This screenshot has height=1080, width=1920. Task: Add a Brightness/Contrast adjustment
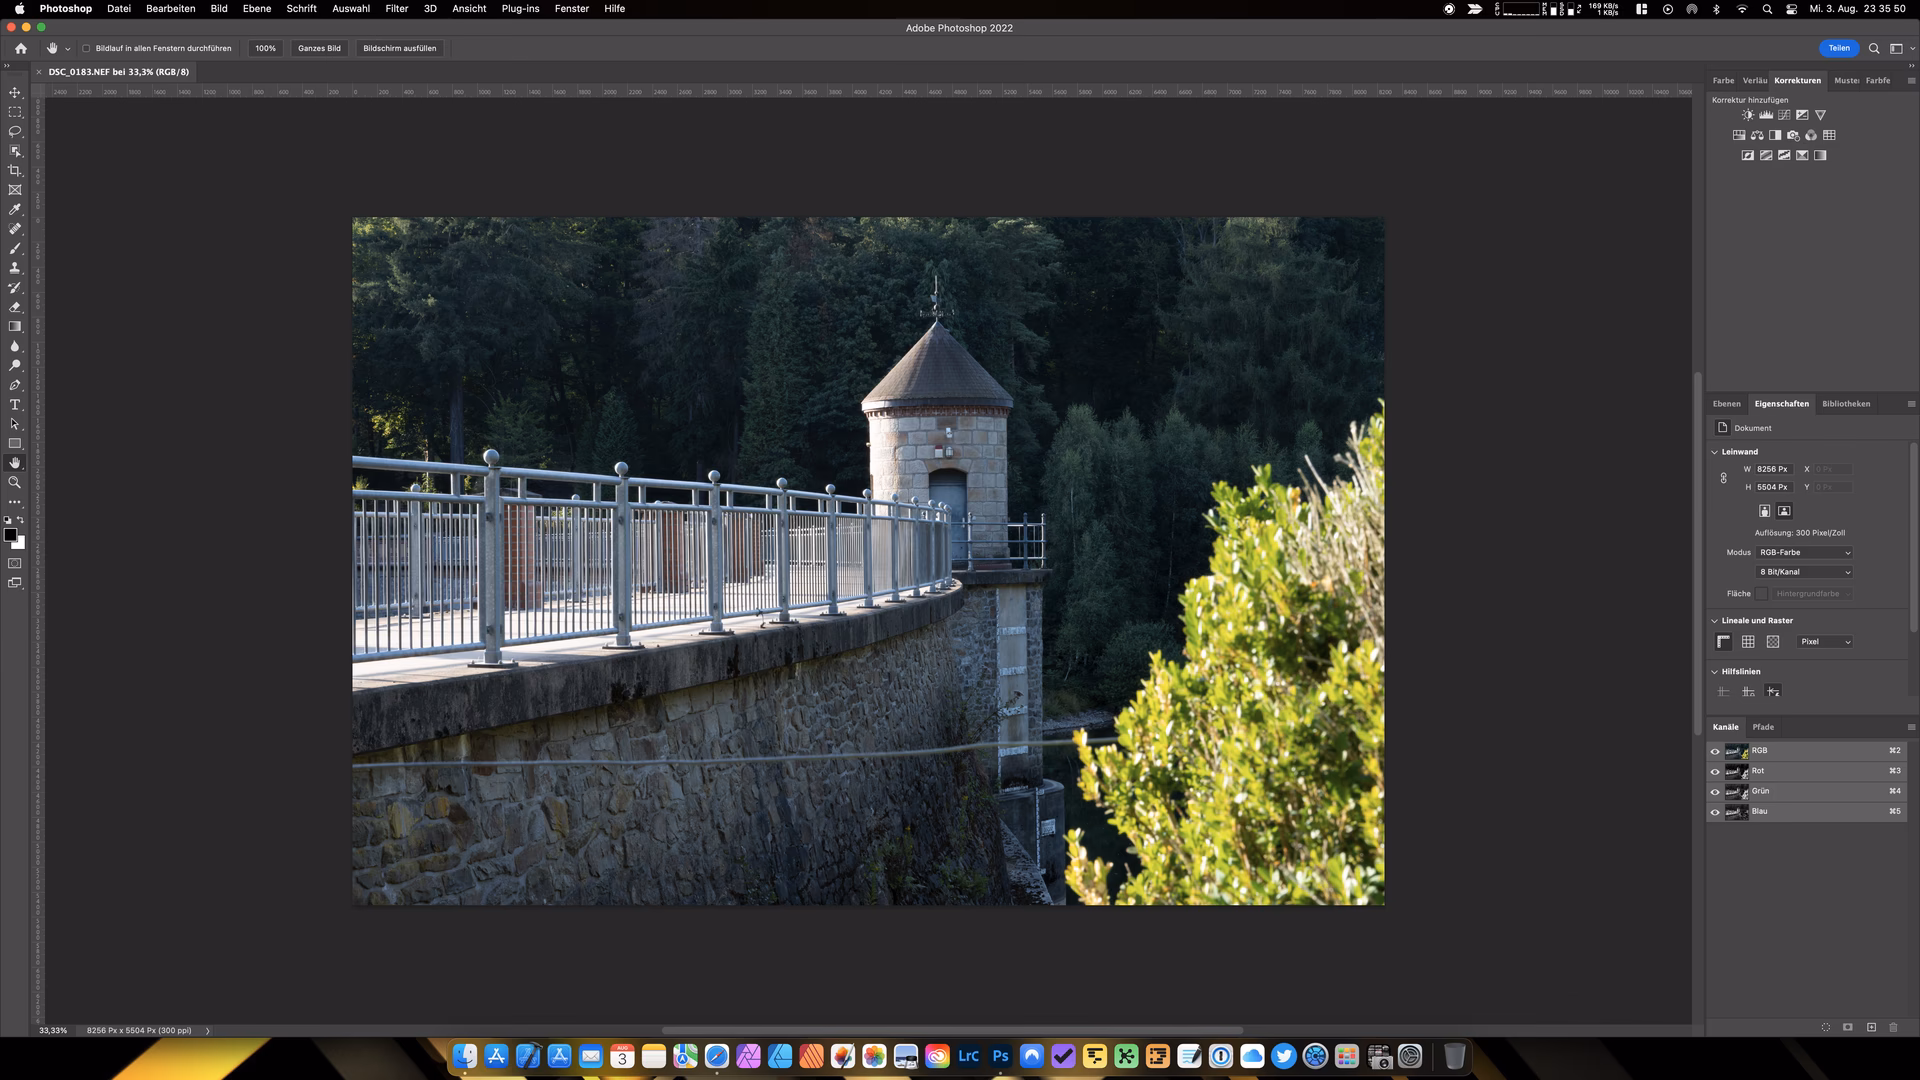pos(1748,114)
